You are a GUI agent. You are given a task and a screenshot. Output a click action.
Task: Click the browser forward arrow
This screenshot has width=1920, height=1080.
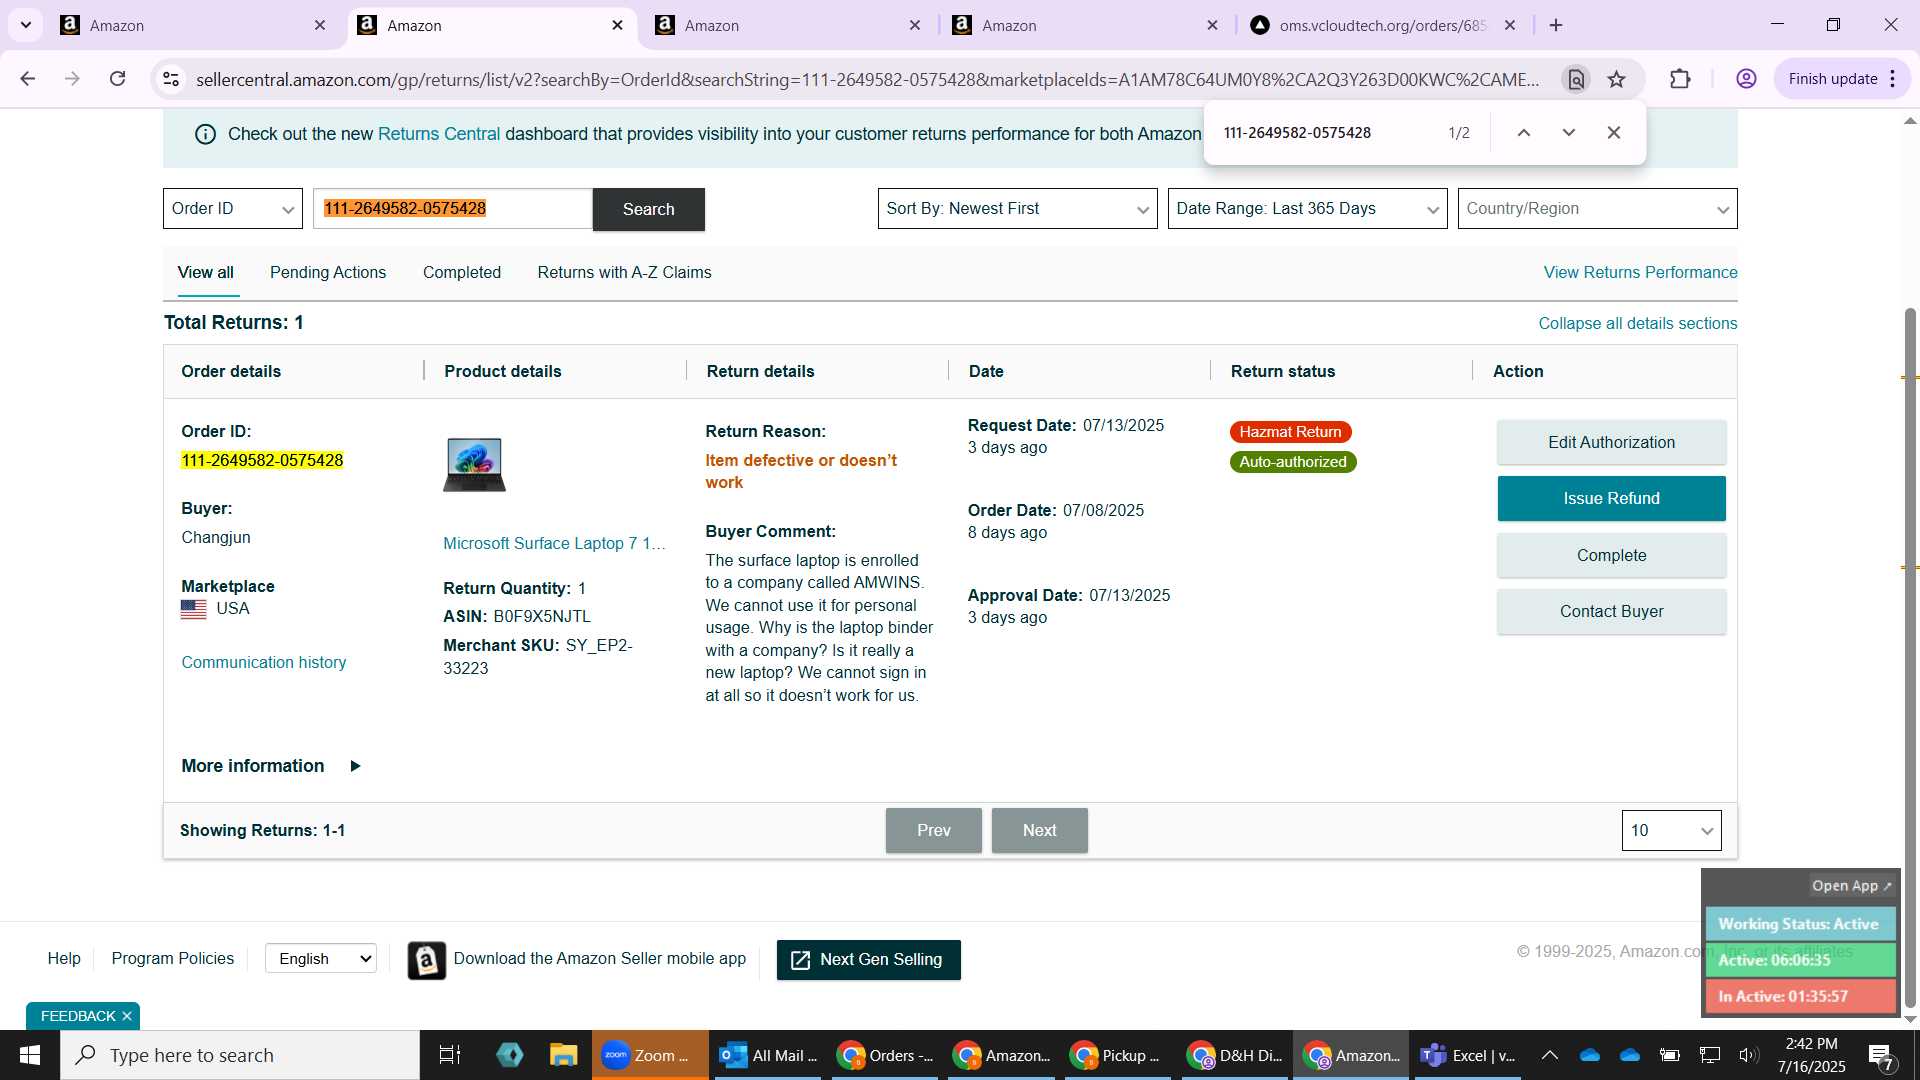72,79
